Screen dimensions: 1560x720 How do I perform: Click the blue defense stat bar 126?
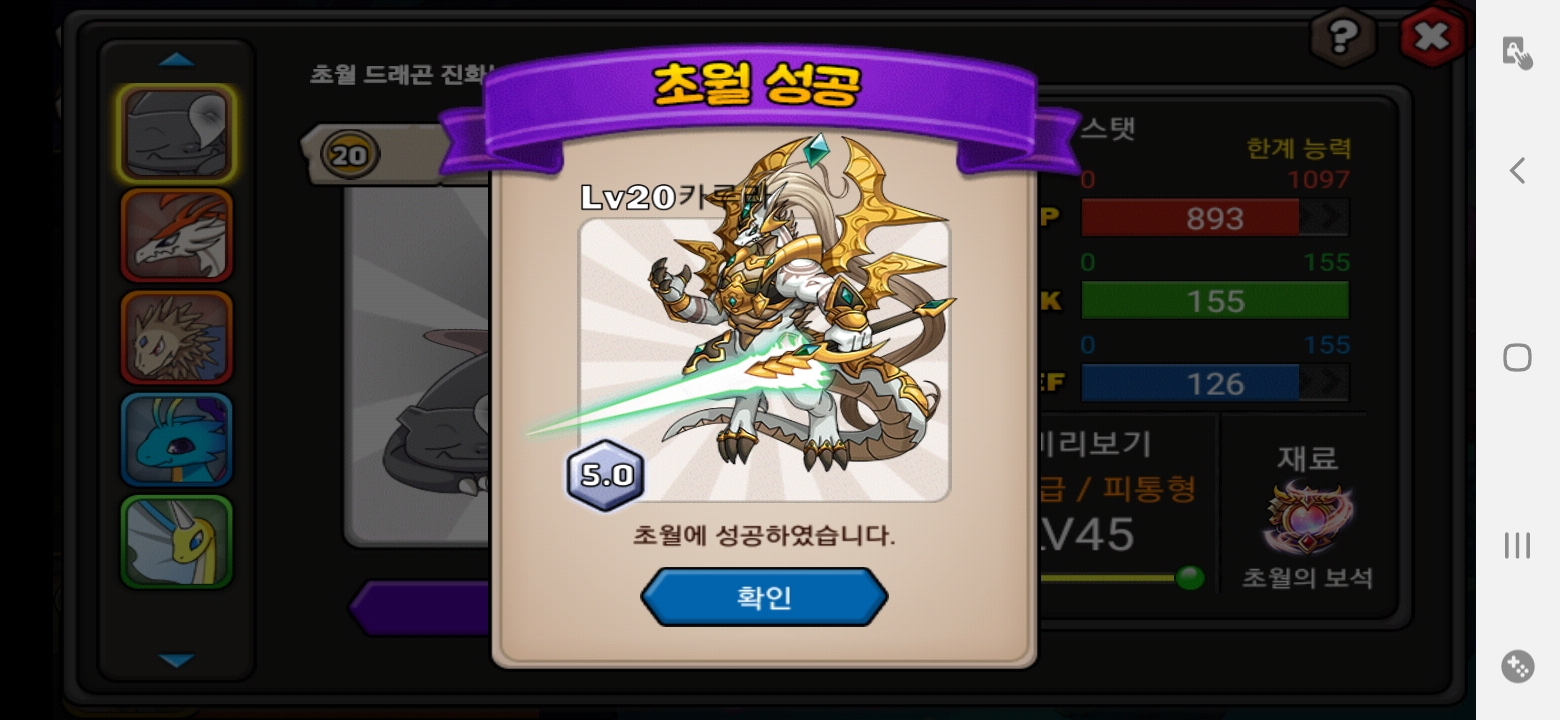click(1215, 384)
